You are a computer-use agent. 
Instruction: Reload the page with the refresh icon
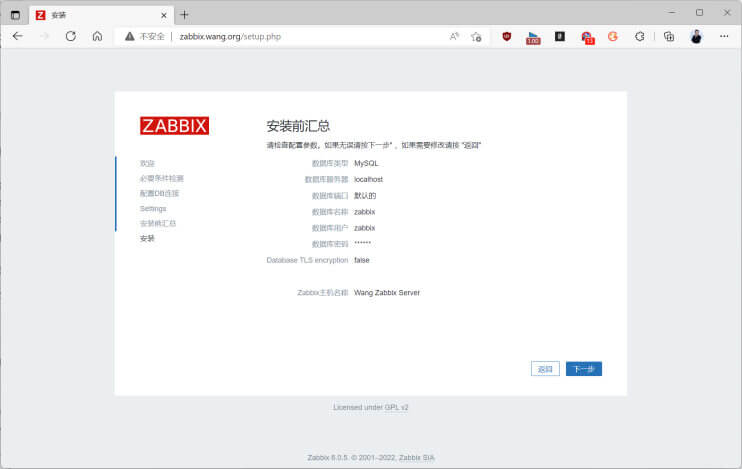(x=71, y=36)
